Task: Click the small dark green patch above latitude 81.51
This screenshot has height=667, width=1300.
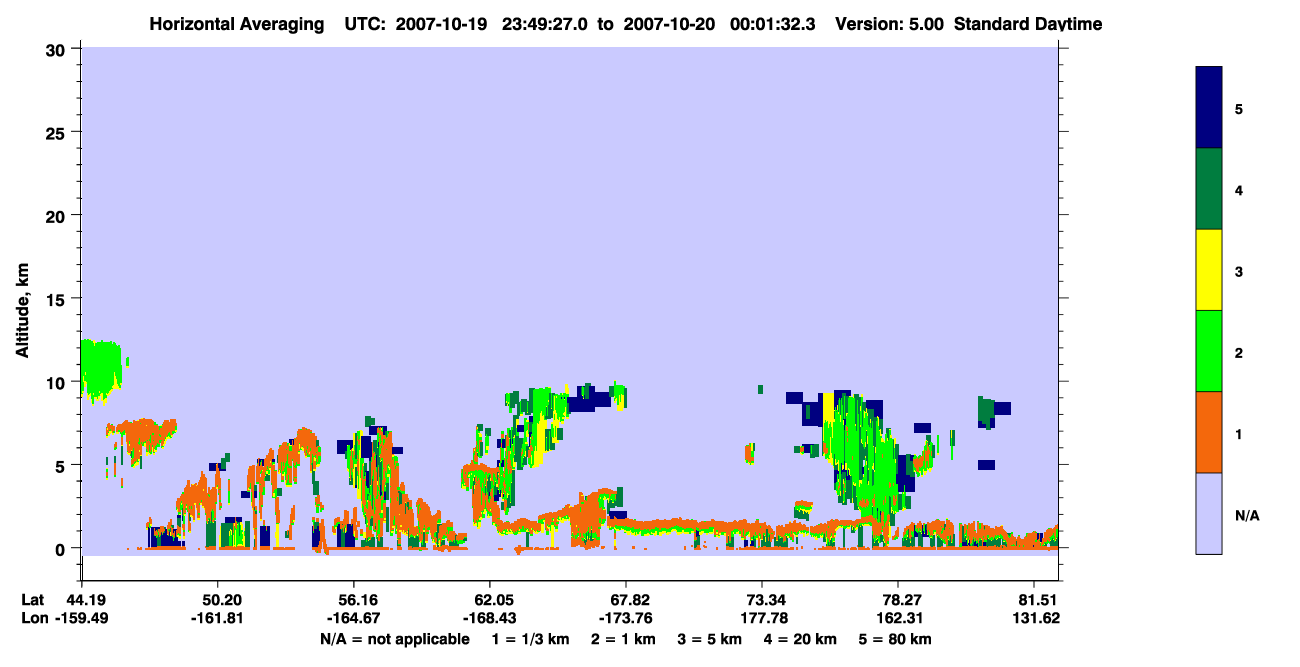Action: (x=986, y=411)
